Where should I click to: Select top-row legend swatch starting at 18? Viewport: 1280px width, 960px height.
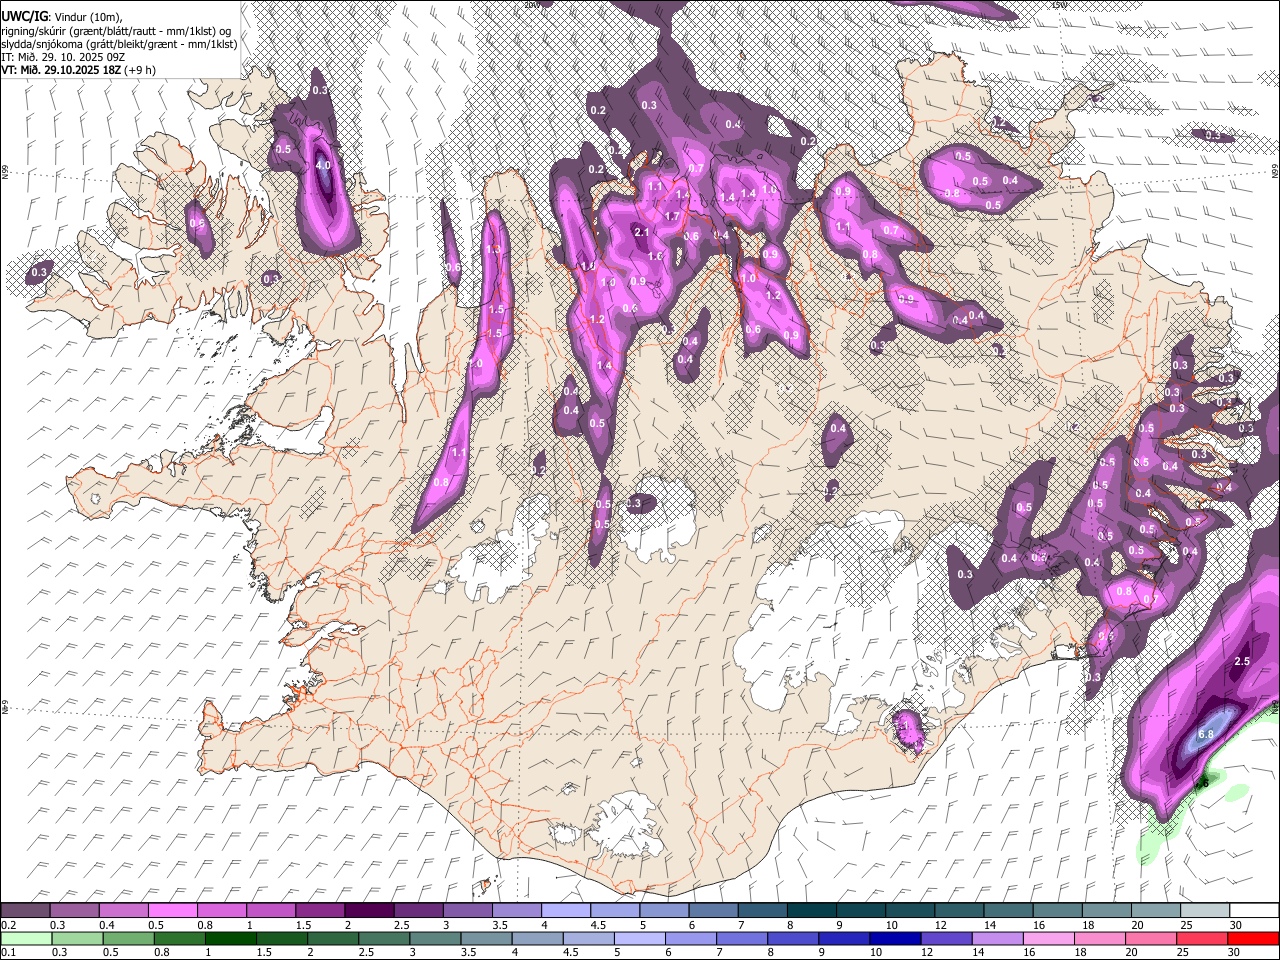click(x=1107, y=910)
